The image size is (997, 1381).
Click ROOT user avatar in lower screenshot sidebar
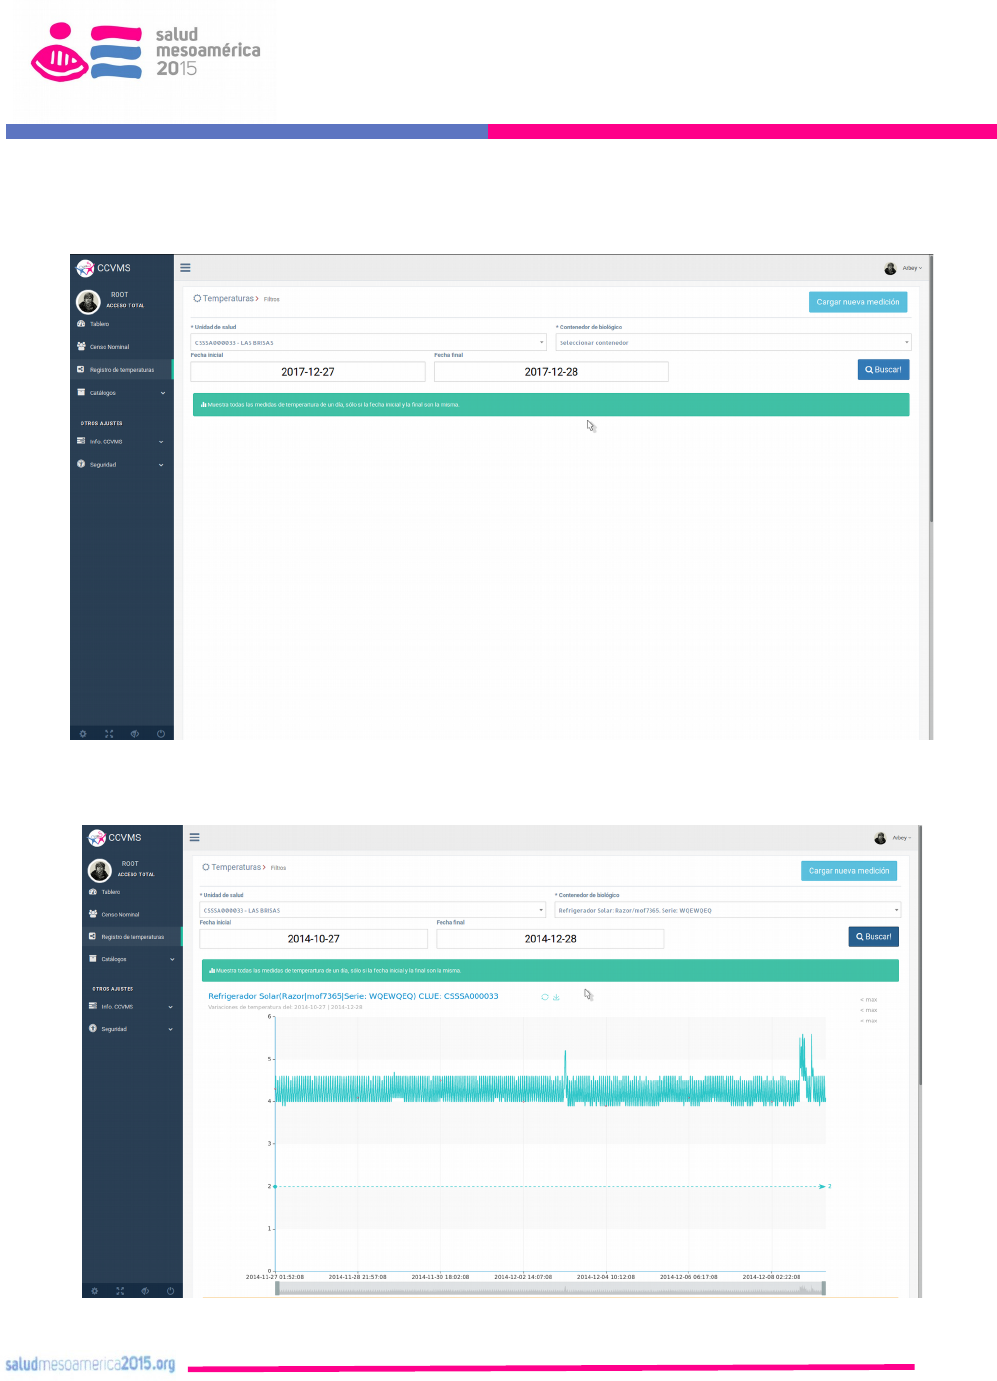point(100,870)
